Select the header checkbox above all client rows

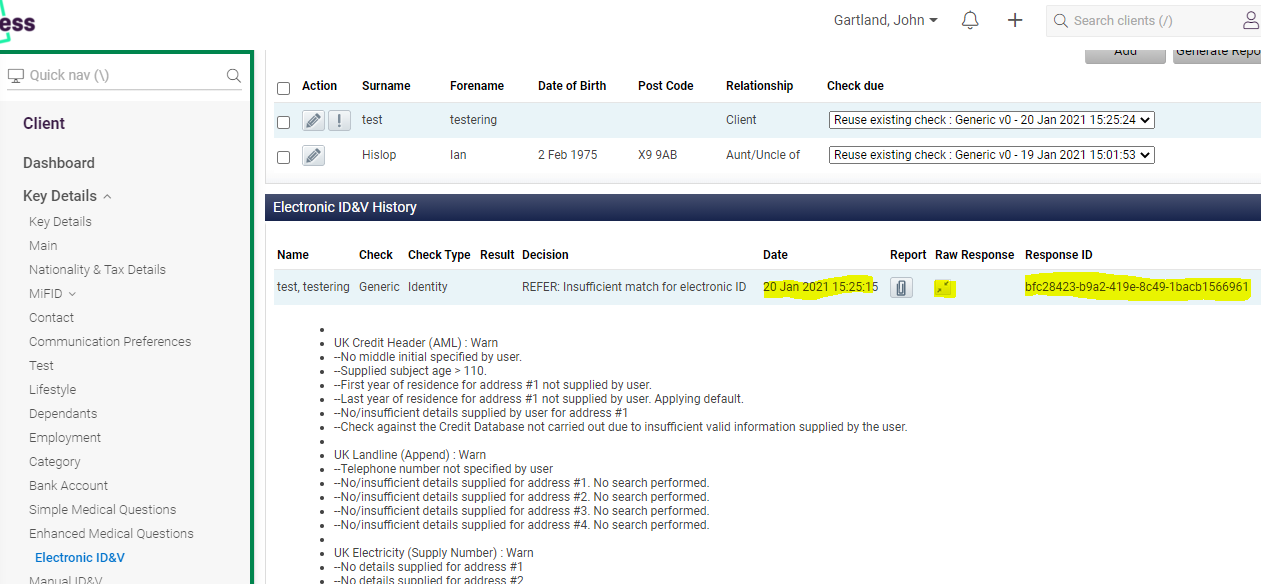tap(282, 87)
